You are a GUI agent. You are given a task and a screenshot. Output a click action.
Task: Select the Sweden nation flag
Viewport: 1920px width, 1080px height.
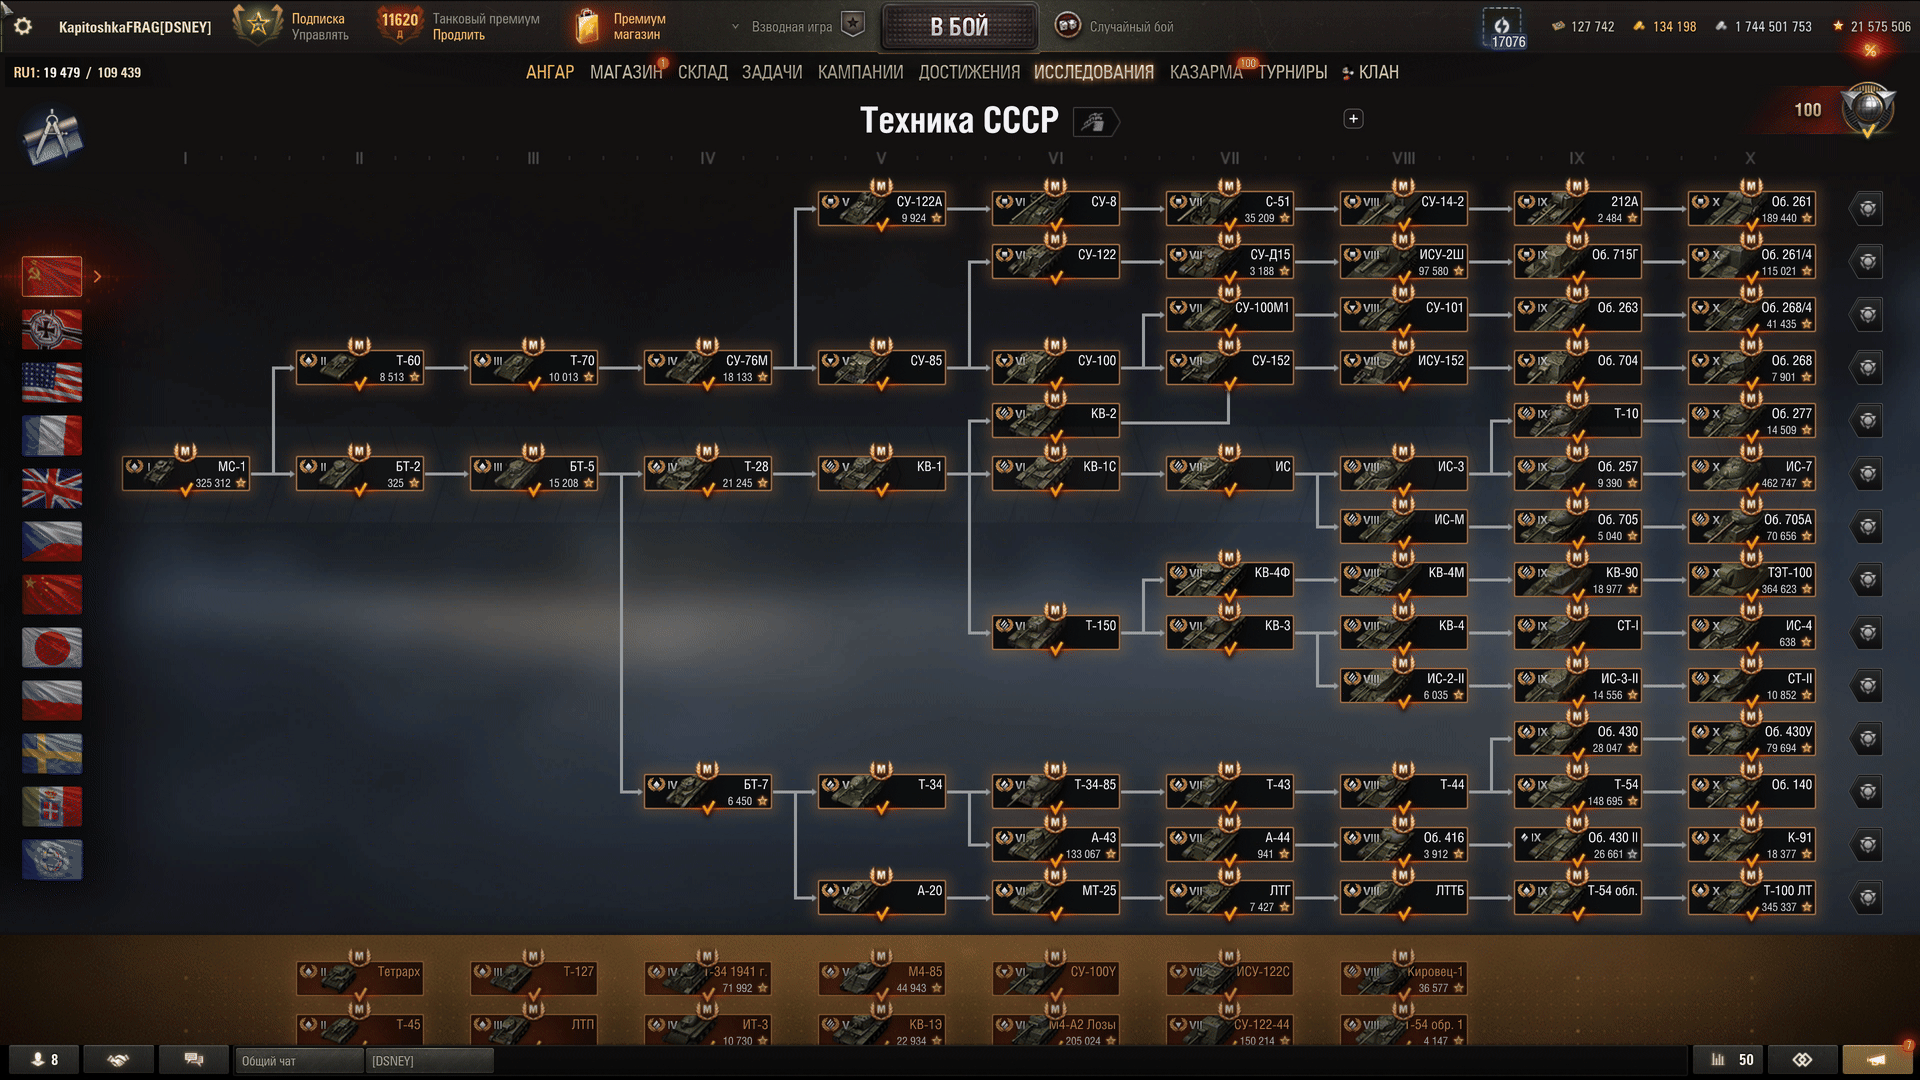pyautogui.click(x=52, y=753)
